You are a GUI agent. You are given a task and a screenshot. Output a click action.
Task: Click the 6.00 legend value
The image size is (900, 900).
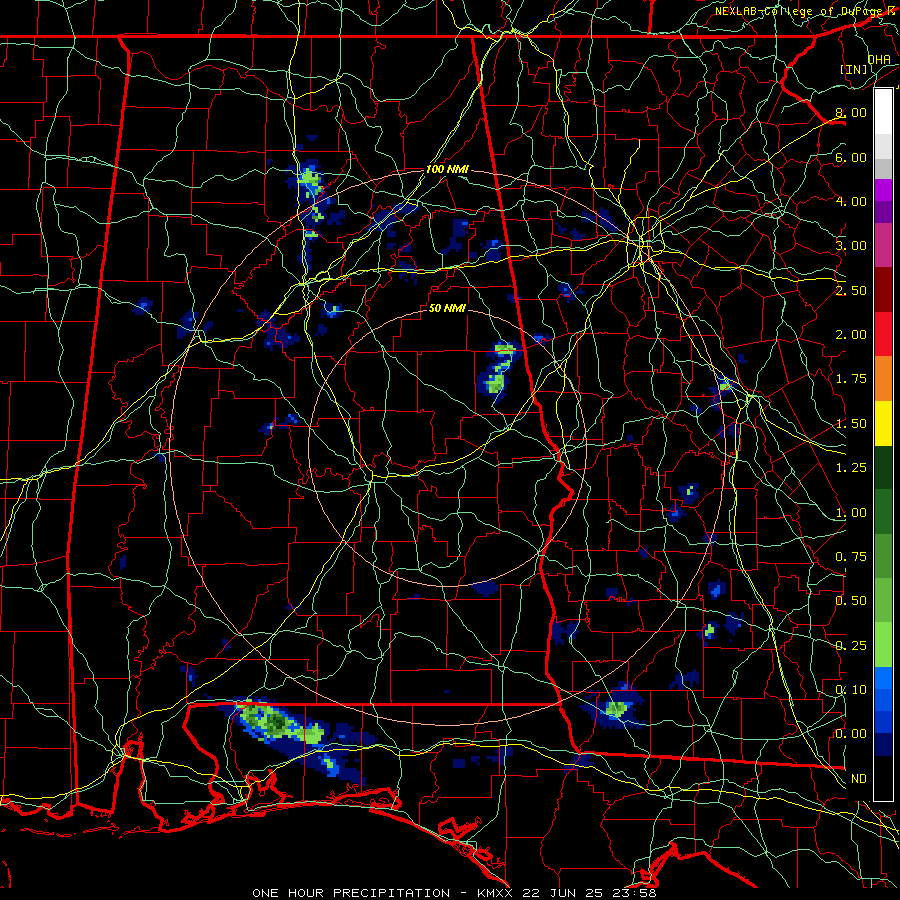pos(851,157)
